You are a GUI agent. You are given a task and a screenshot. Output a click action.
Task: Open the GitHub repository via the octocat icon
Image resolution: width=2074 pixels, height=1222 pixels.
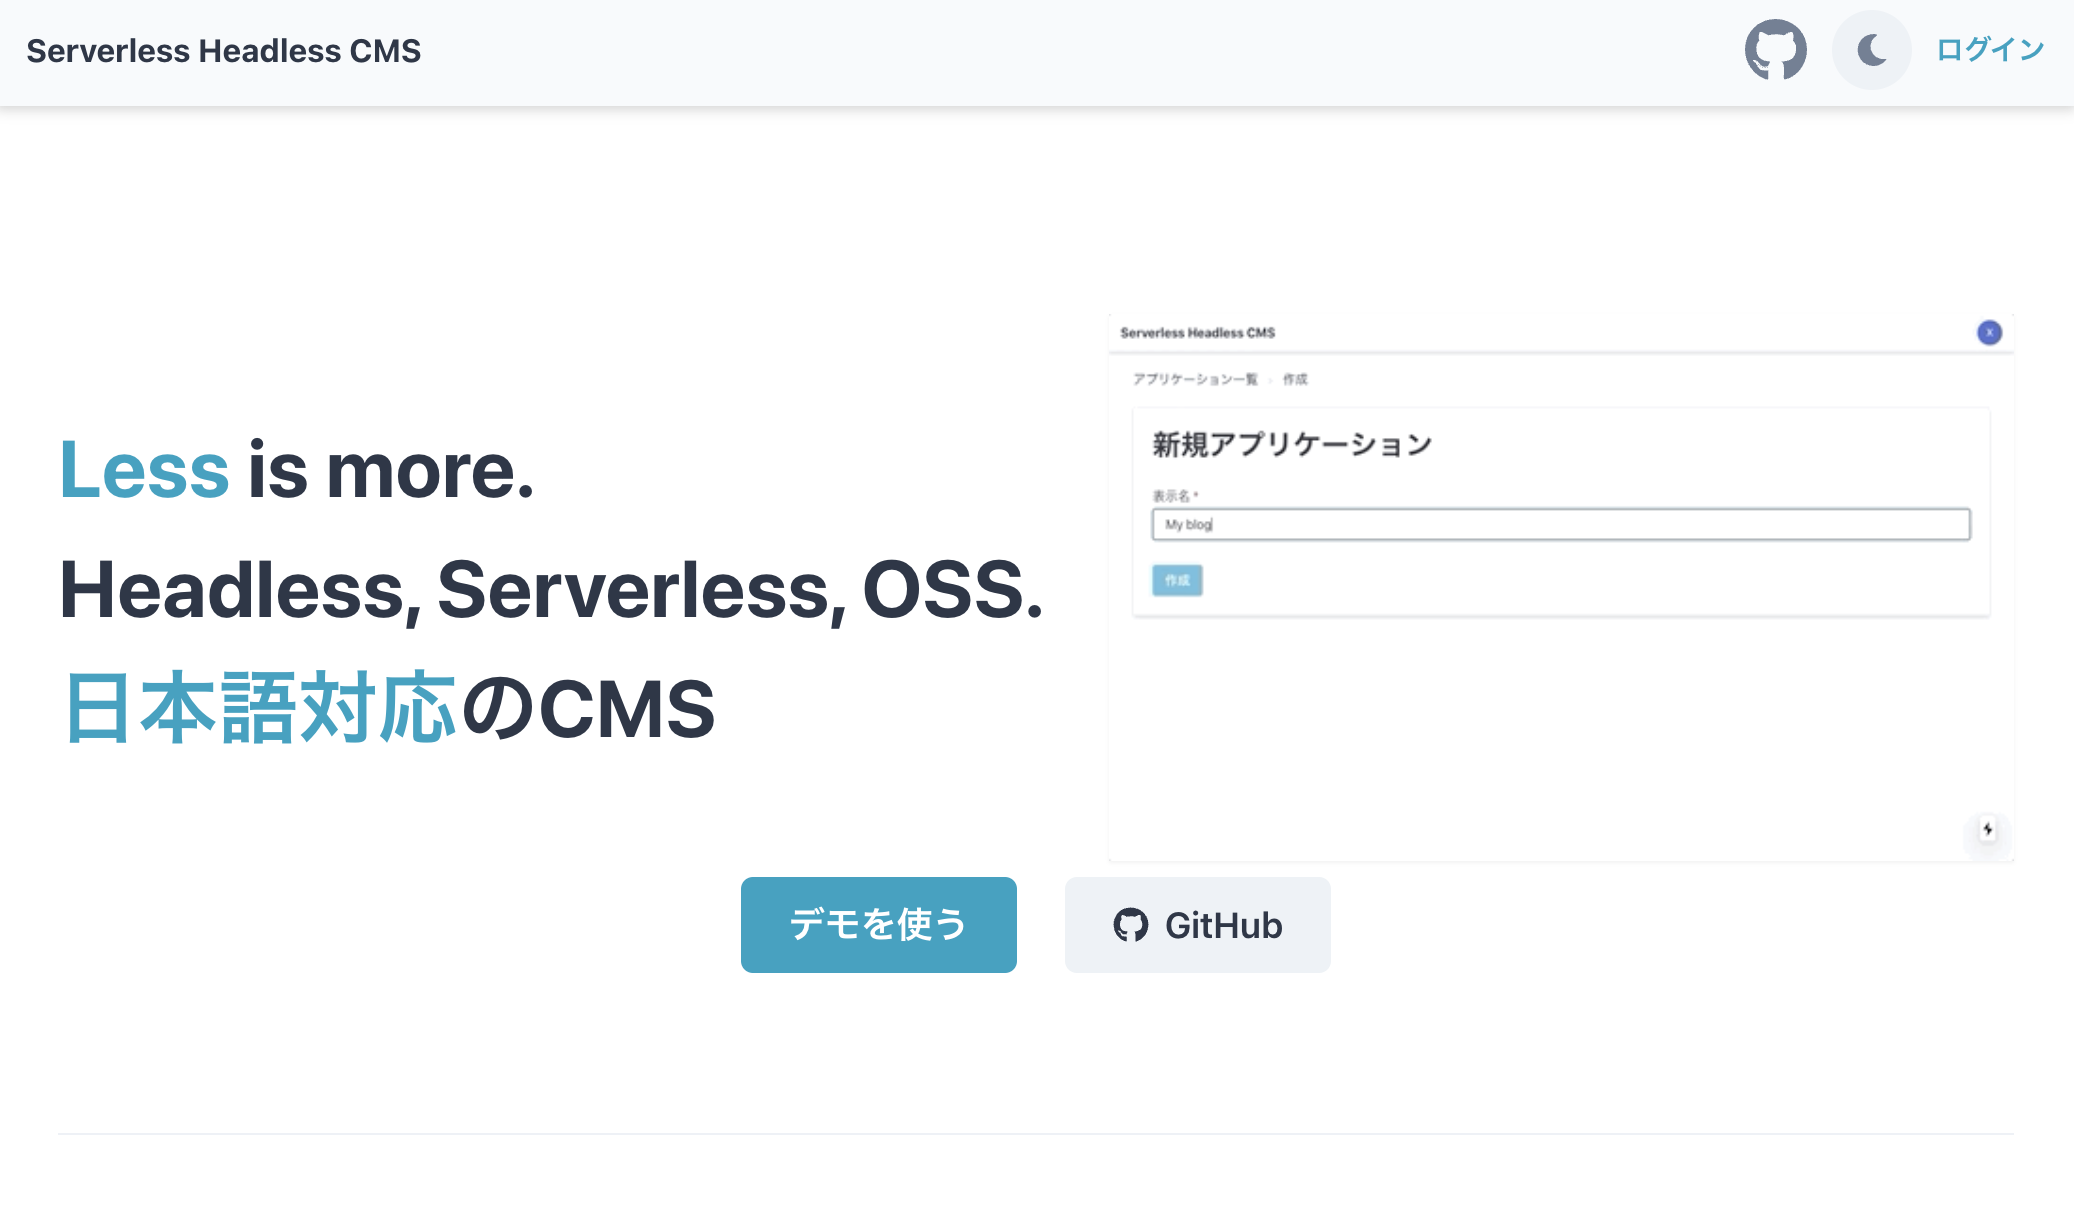tap(1775, 49)
